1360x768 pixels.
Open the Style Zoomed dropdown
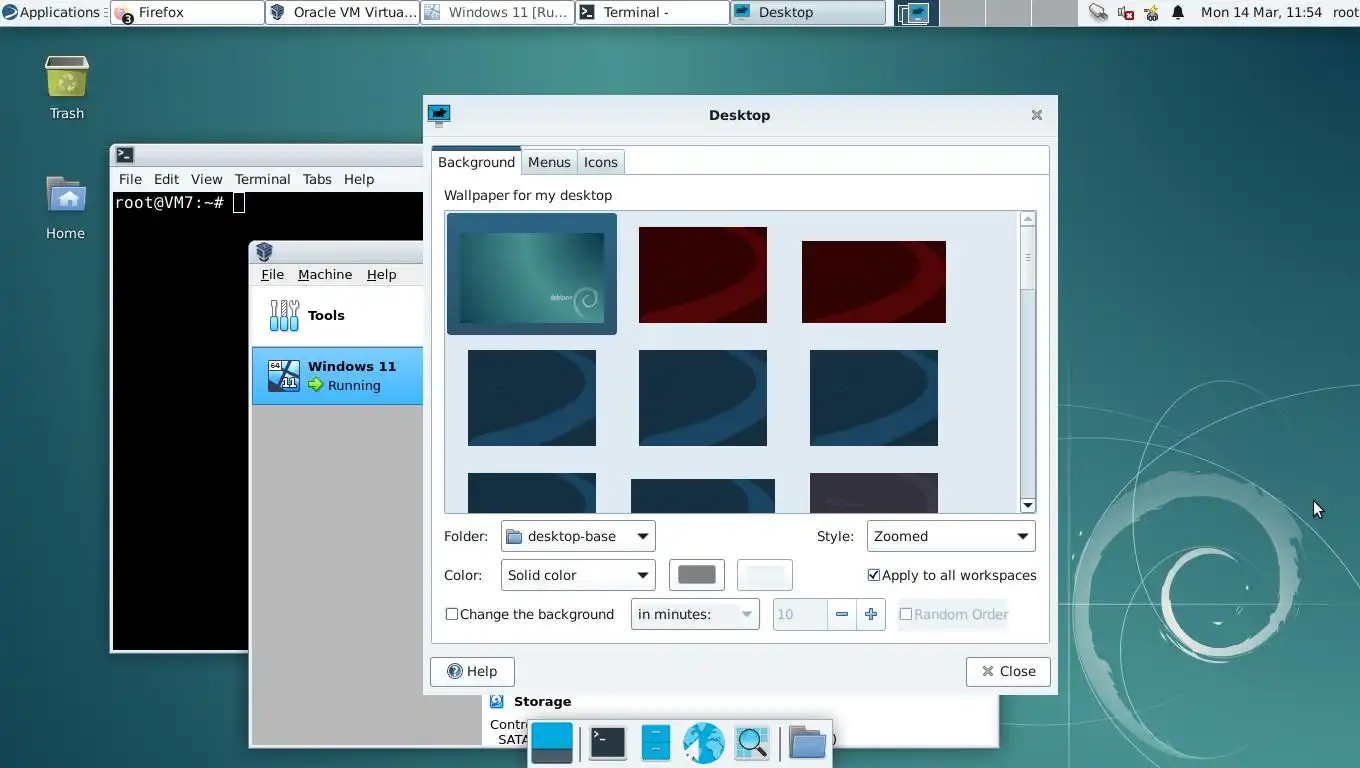(x=951, y=536)
